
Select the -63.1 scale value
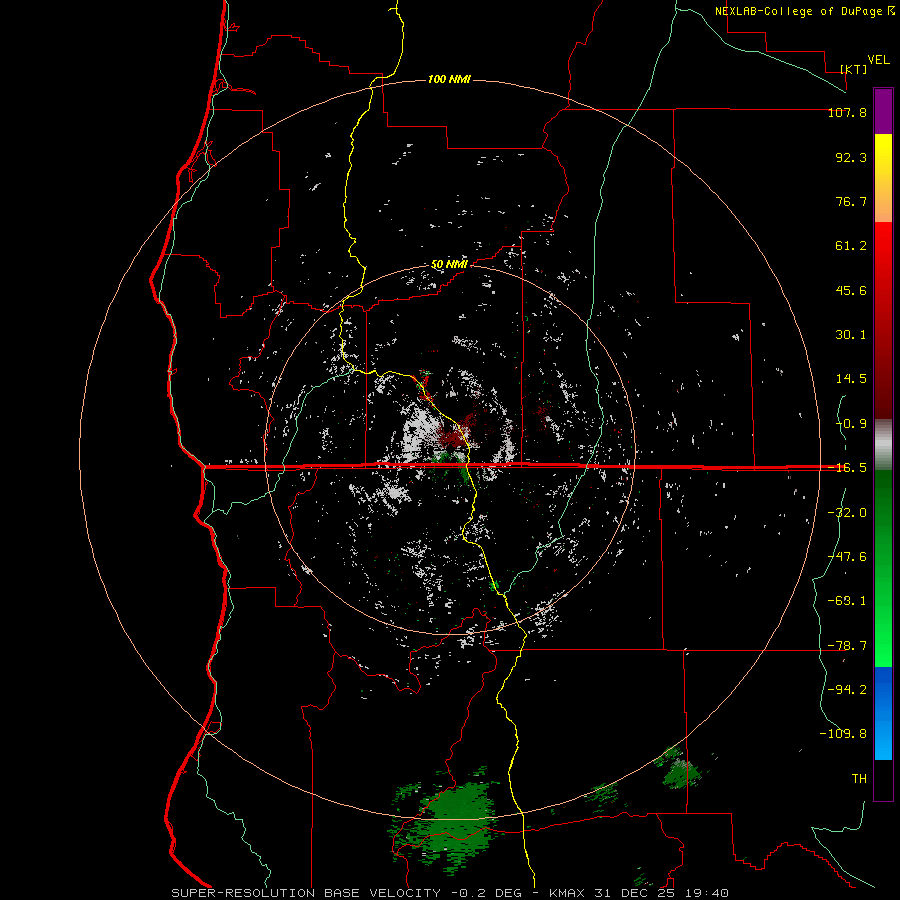coord(847,601)
